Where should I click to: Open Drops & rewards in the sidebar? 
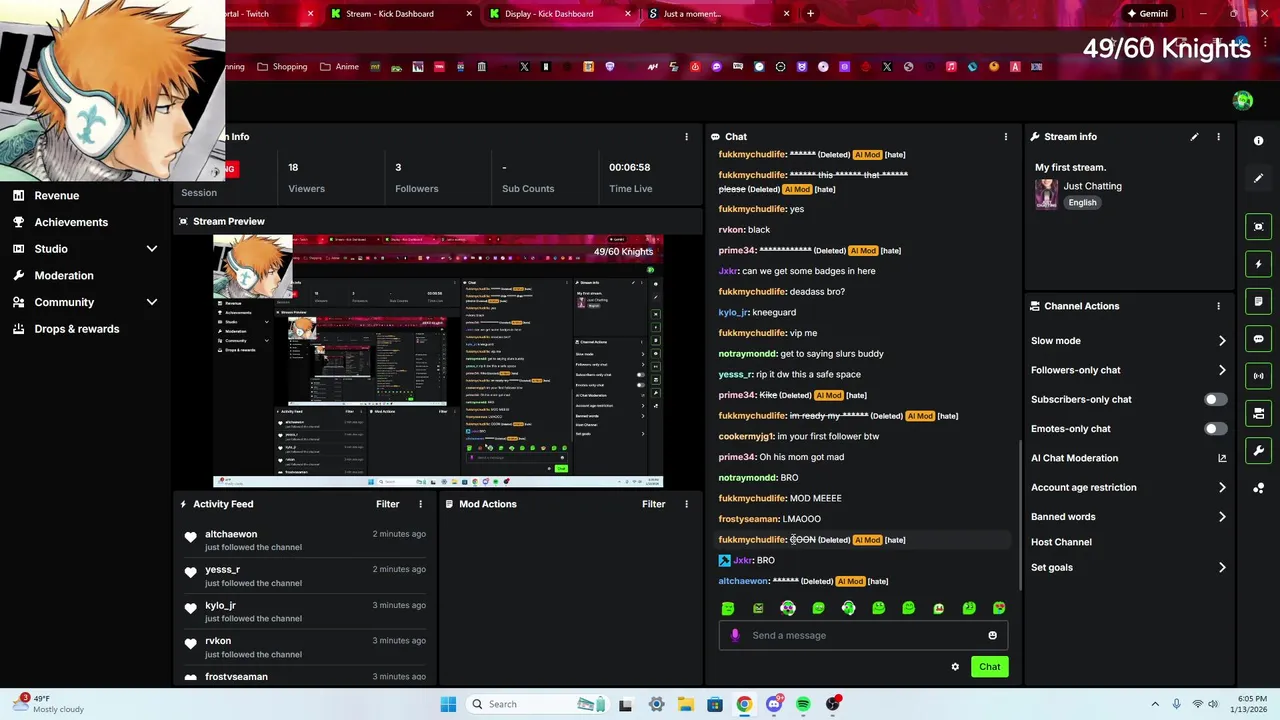(76, 329)
